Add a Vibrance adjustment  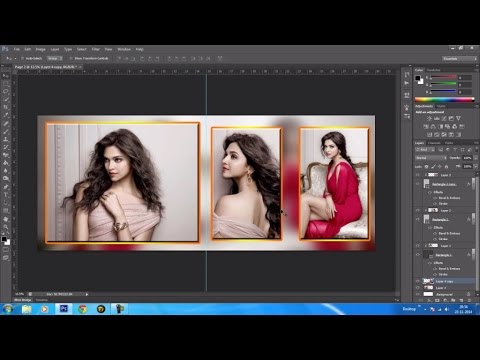pos(459,119)
